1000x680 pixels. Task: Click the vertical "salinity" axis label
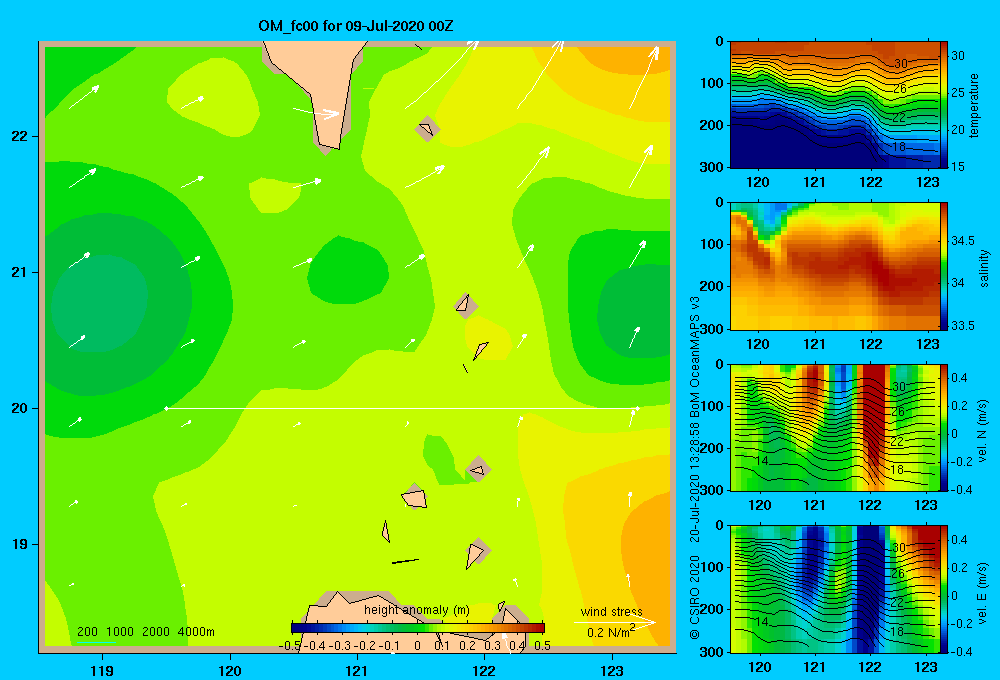984,268
